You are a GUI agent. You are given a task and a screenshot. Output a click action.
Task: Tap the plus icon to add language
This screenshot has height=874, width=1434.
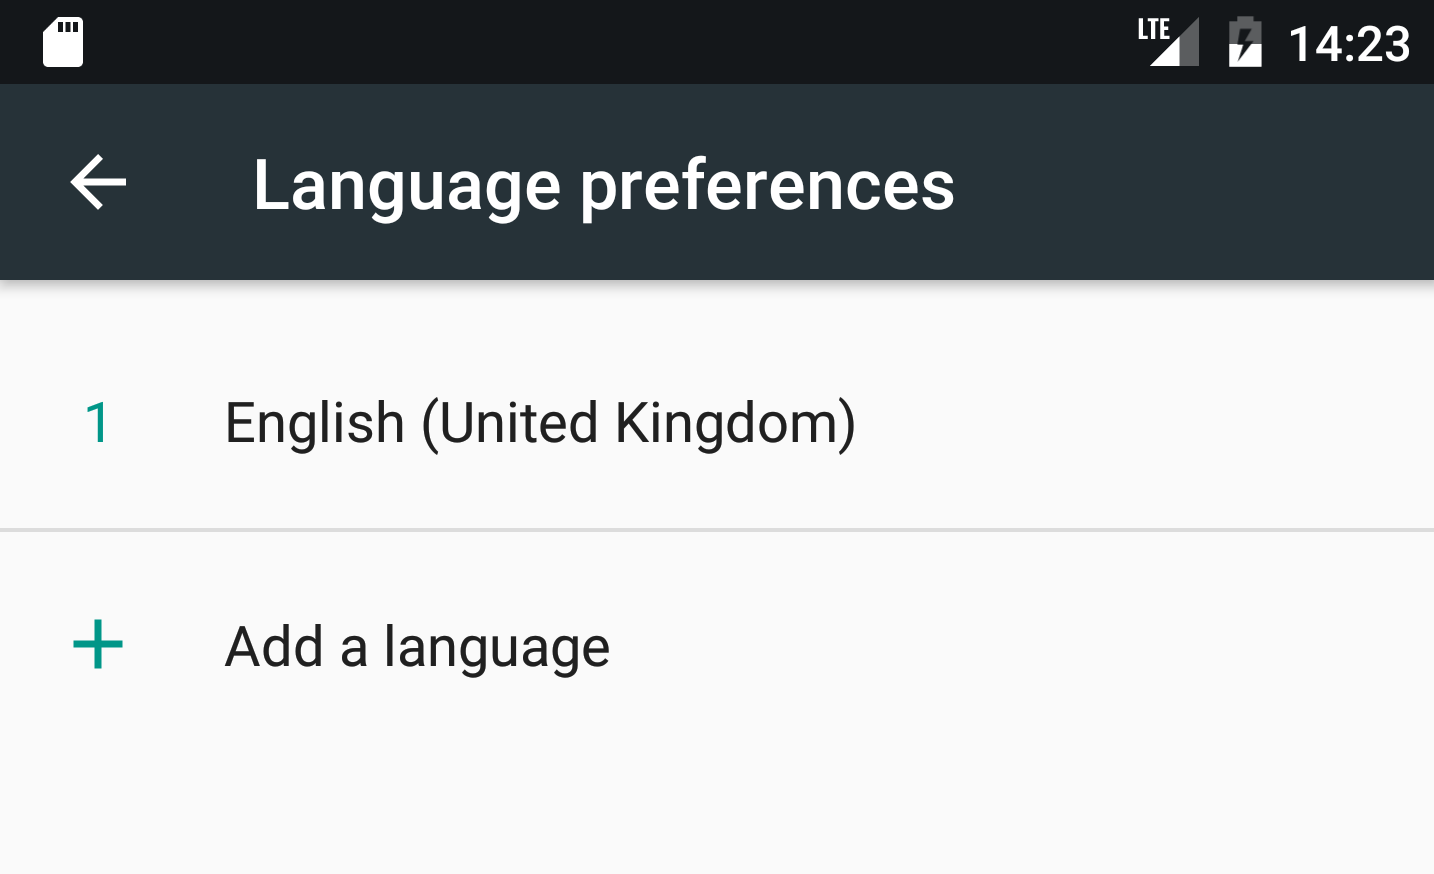(98, 644)
